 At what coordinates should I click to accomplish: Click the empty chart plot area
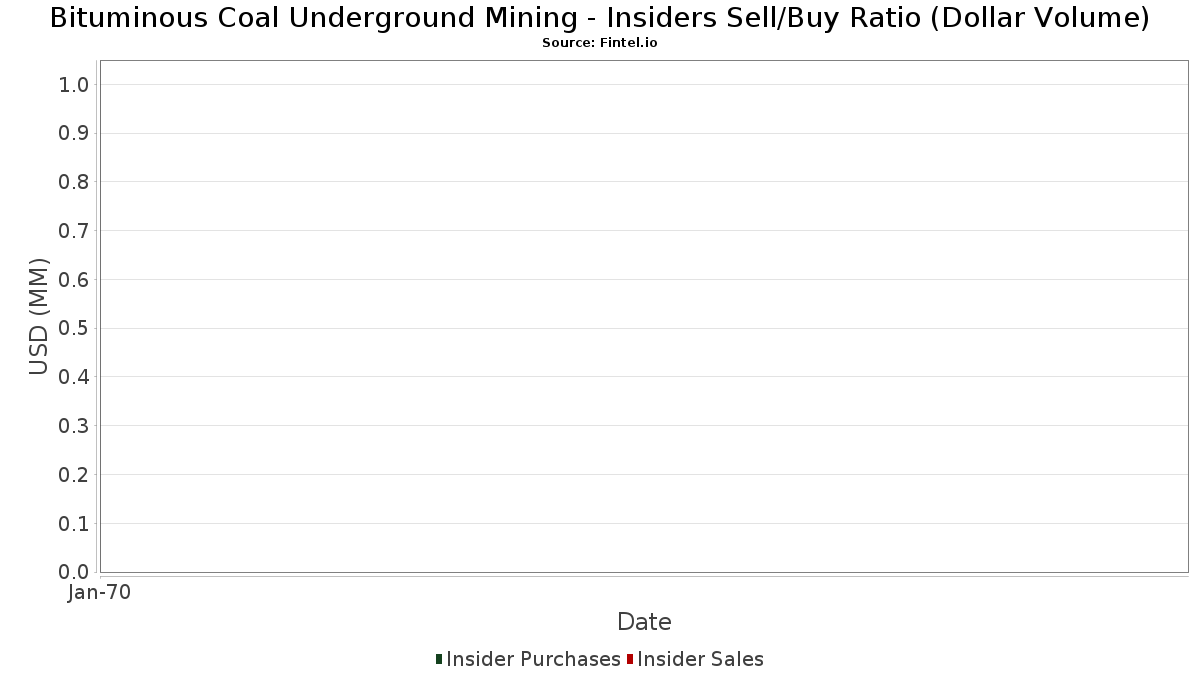click(644, 316)
